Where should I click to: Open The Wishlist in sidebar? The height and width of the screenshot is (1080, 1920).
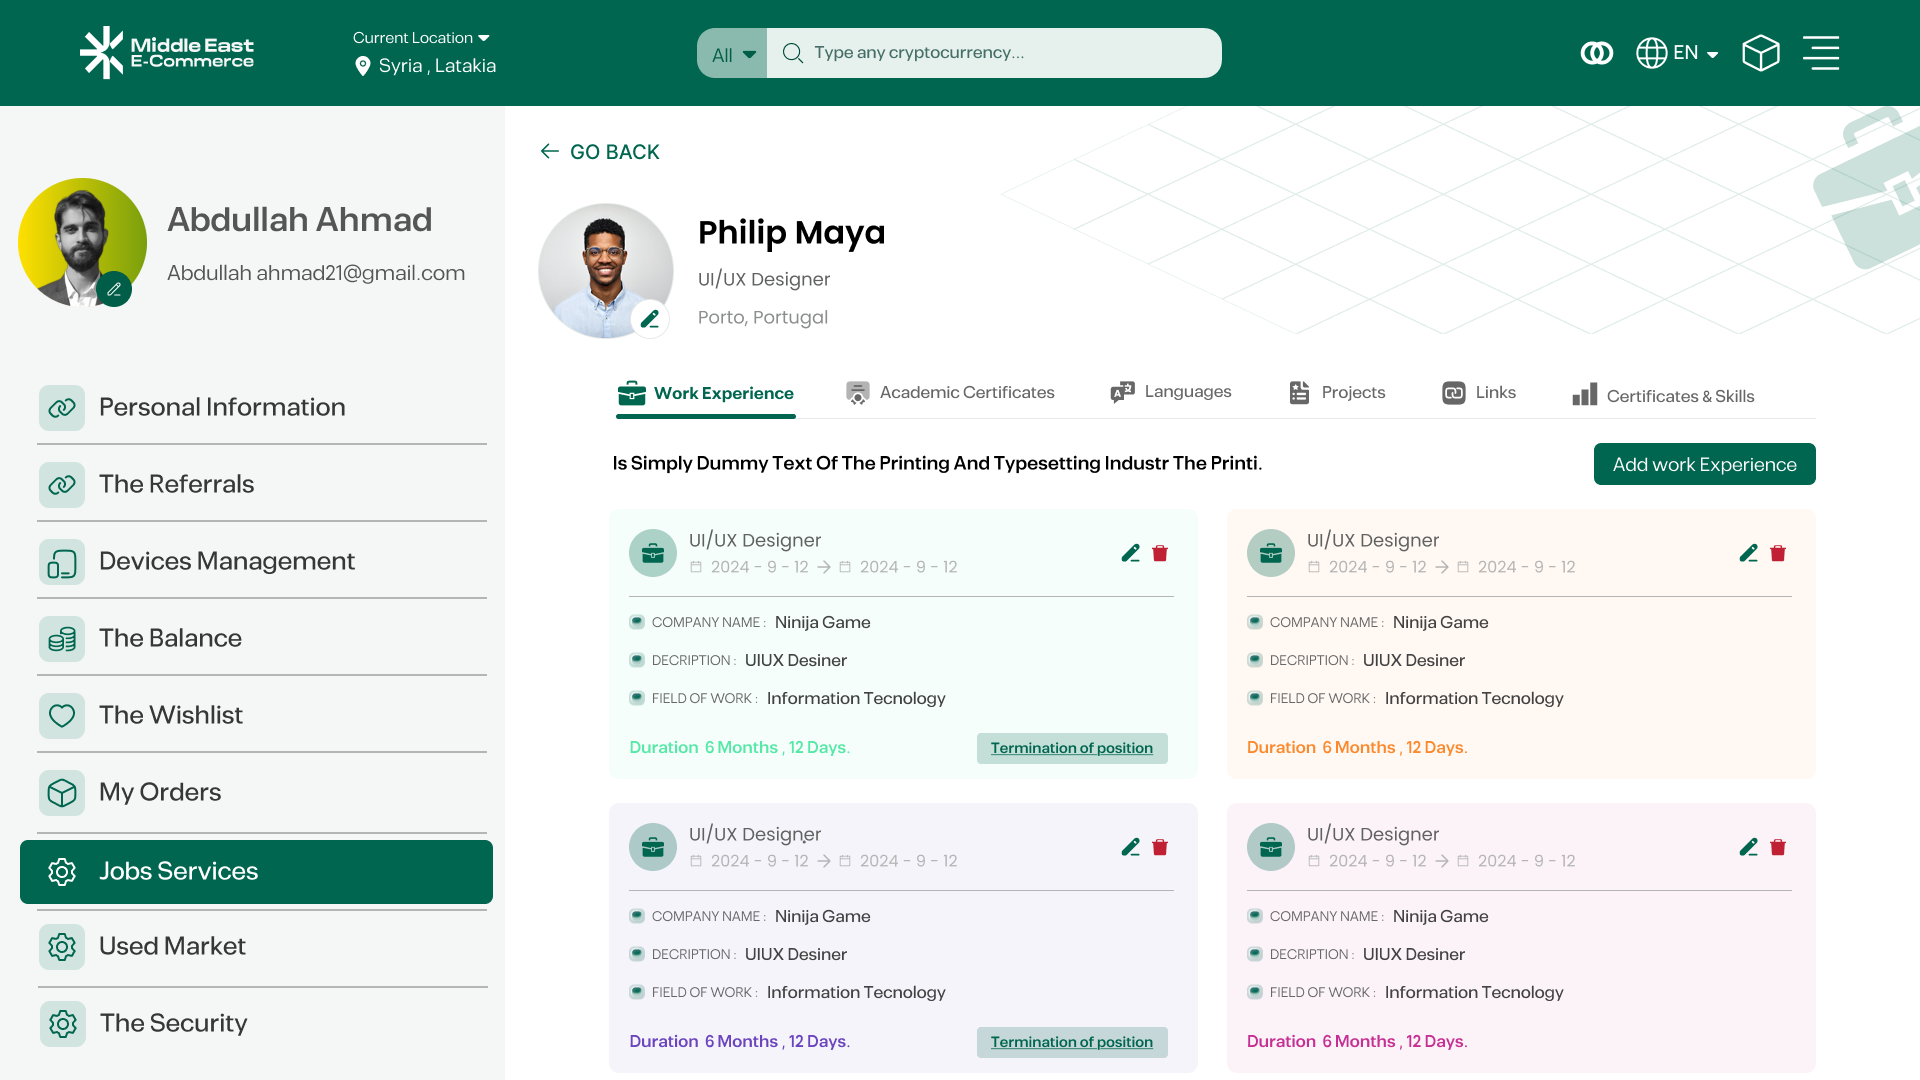170,715
